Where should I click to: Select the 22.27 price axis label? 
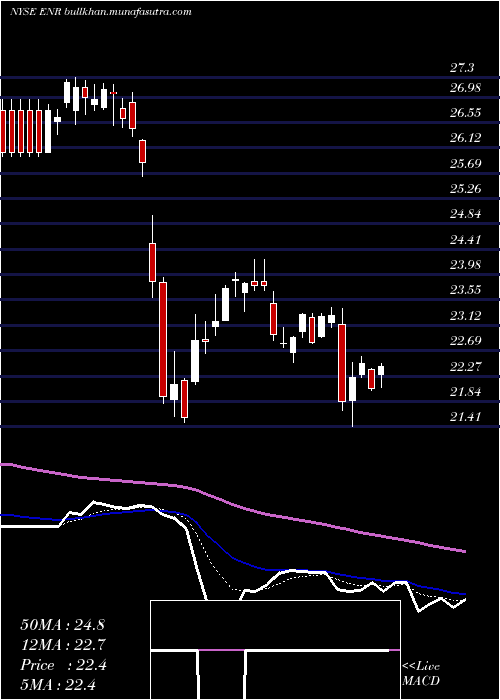click(x=465, y=367)
